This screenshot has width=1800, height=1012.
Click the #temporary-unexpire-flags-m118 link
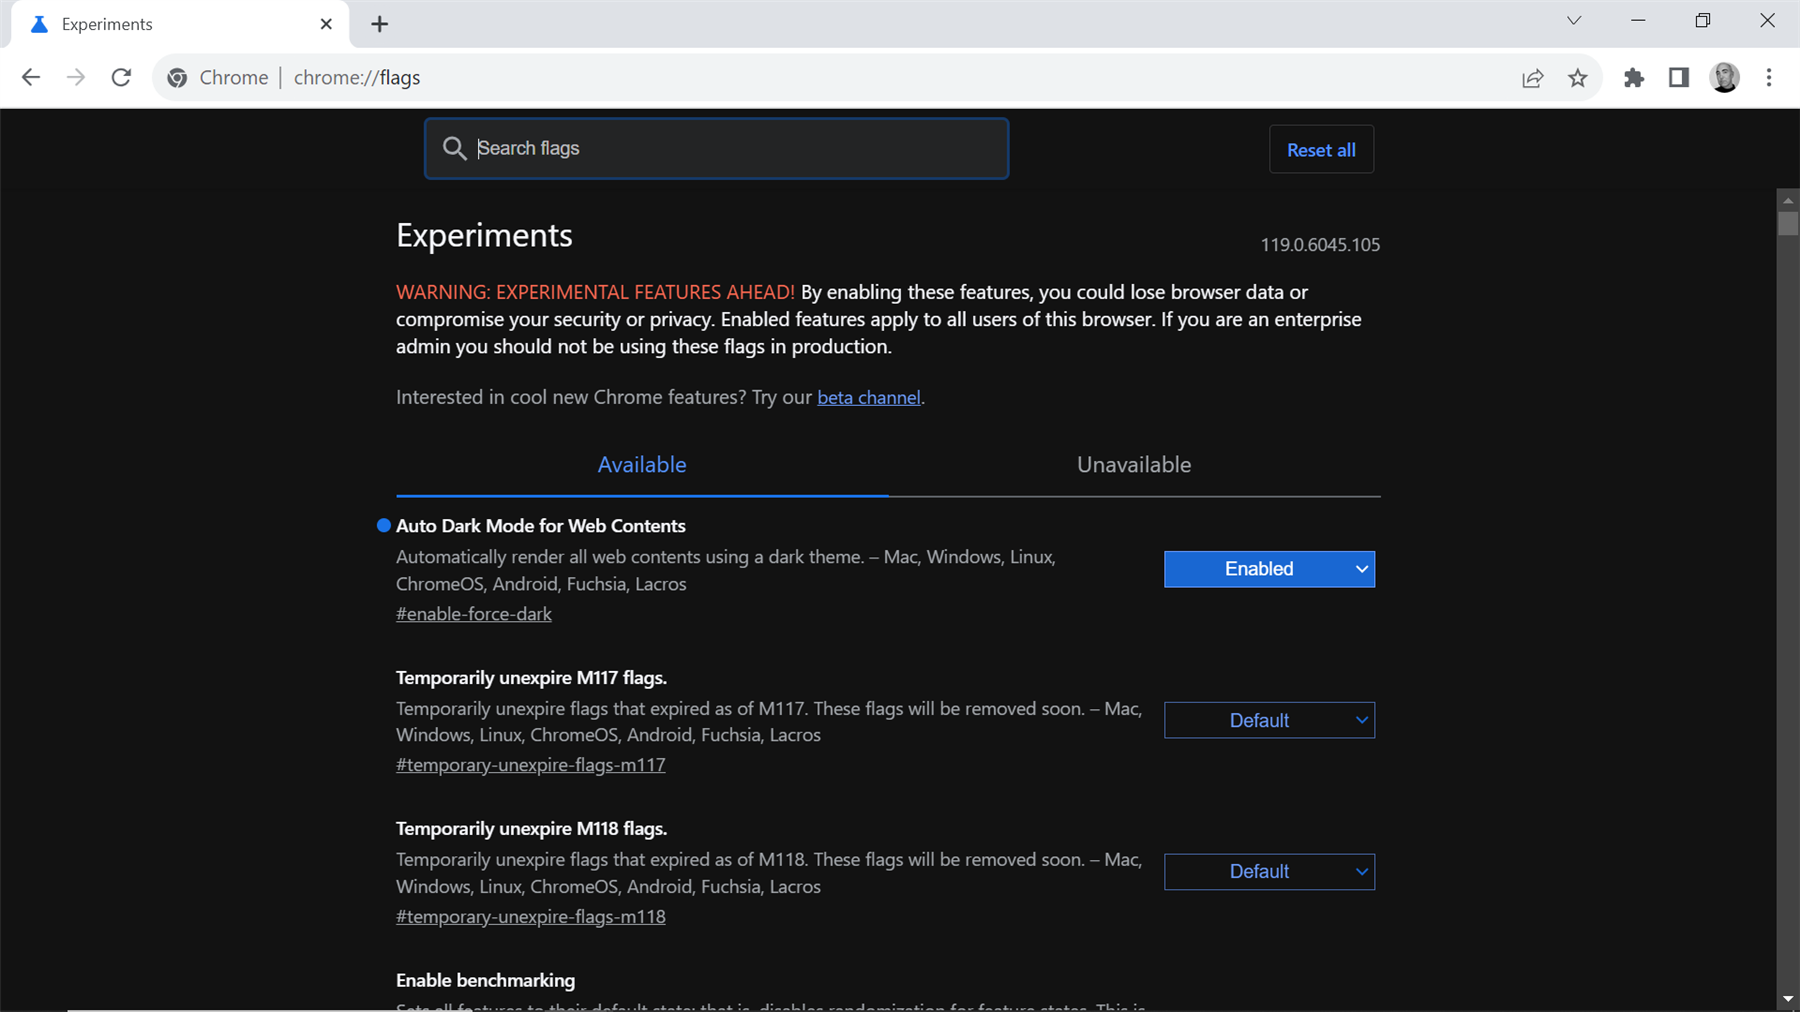(x=531, y=917)
